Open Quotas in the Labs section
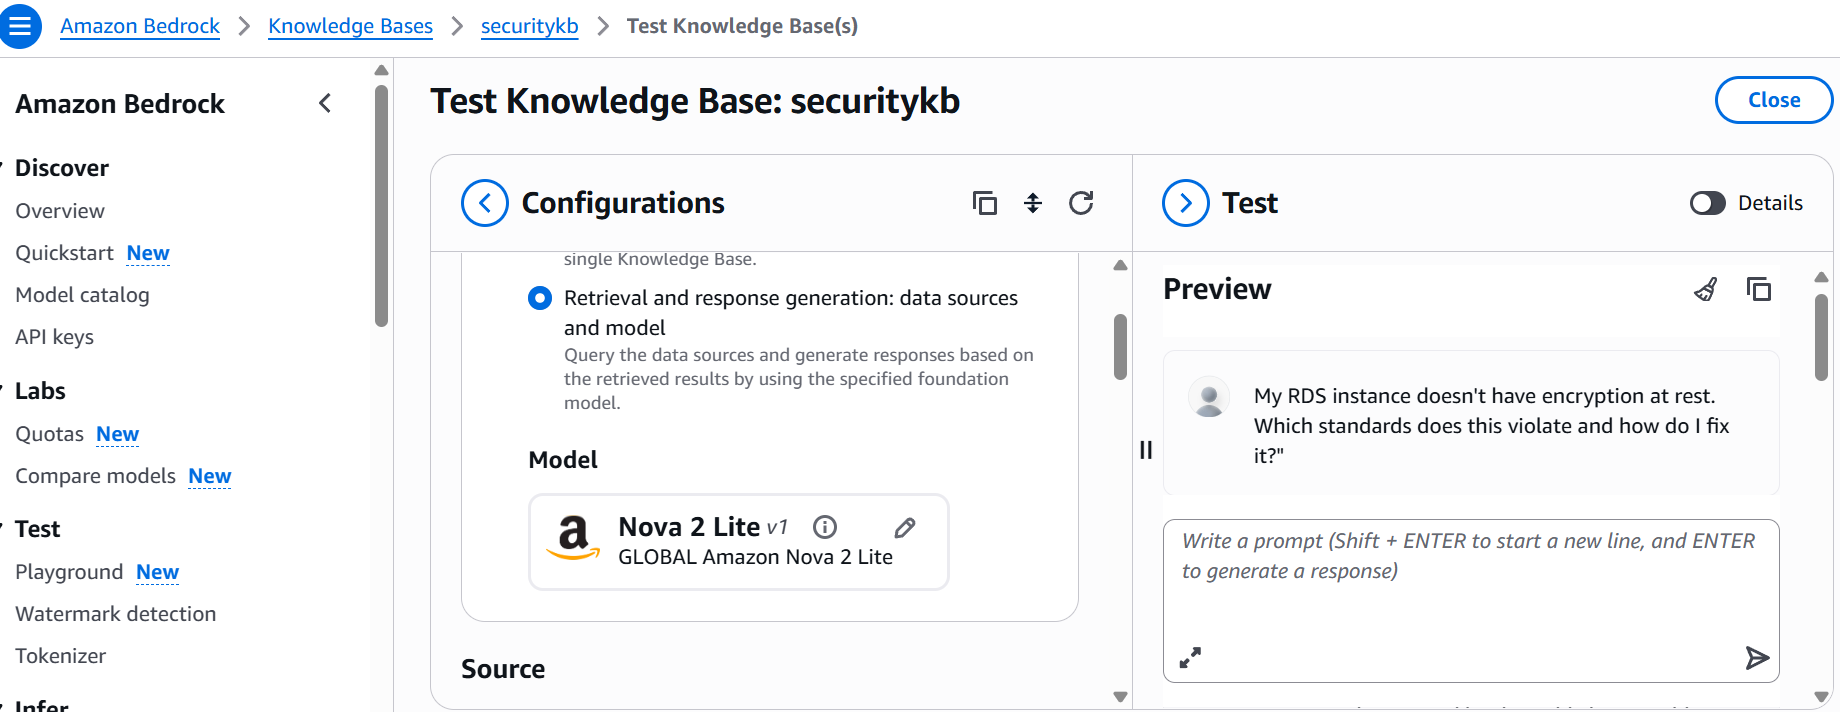The width and height of the screenshot is (1840, 712). [49, 434]
